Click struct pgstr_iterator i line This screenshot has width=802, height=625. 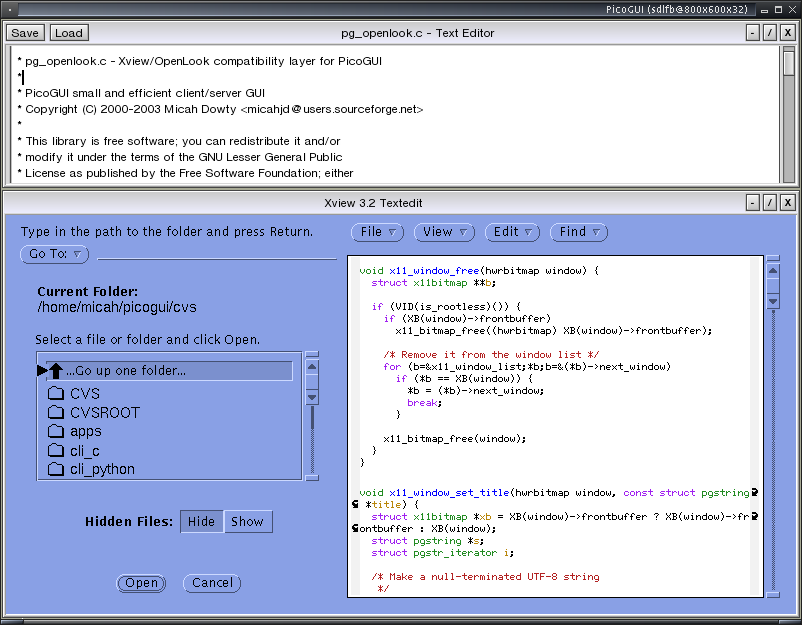(x=443, y=553)
